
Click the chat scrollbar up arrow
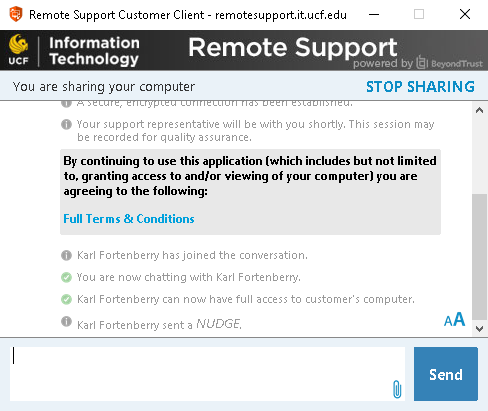coord(480,110)
